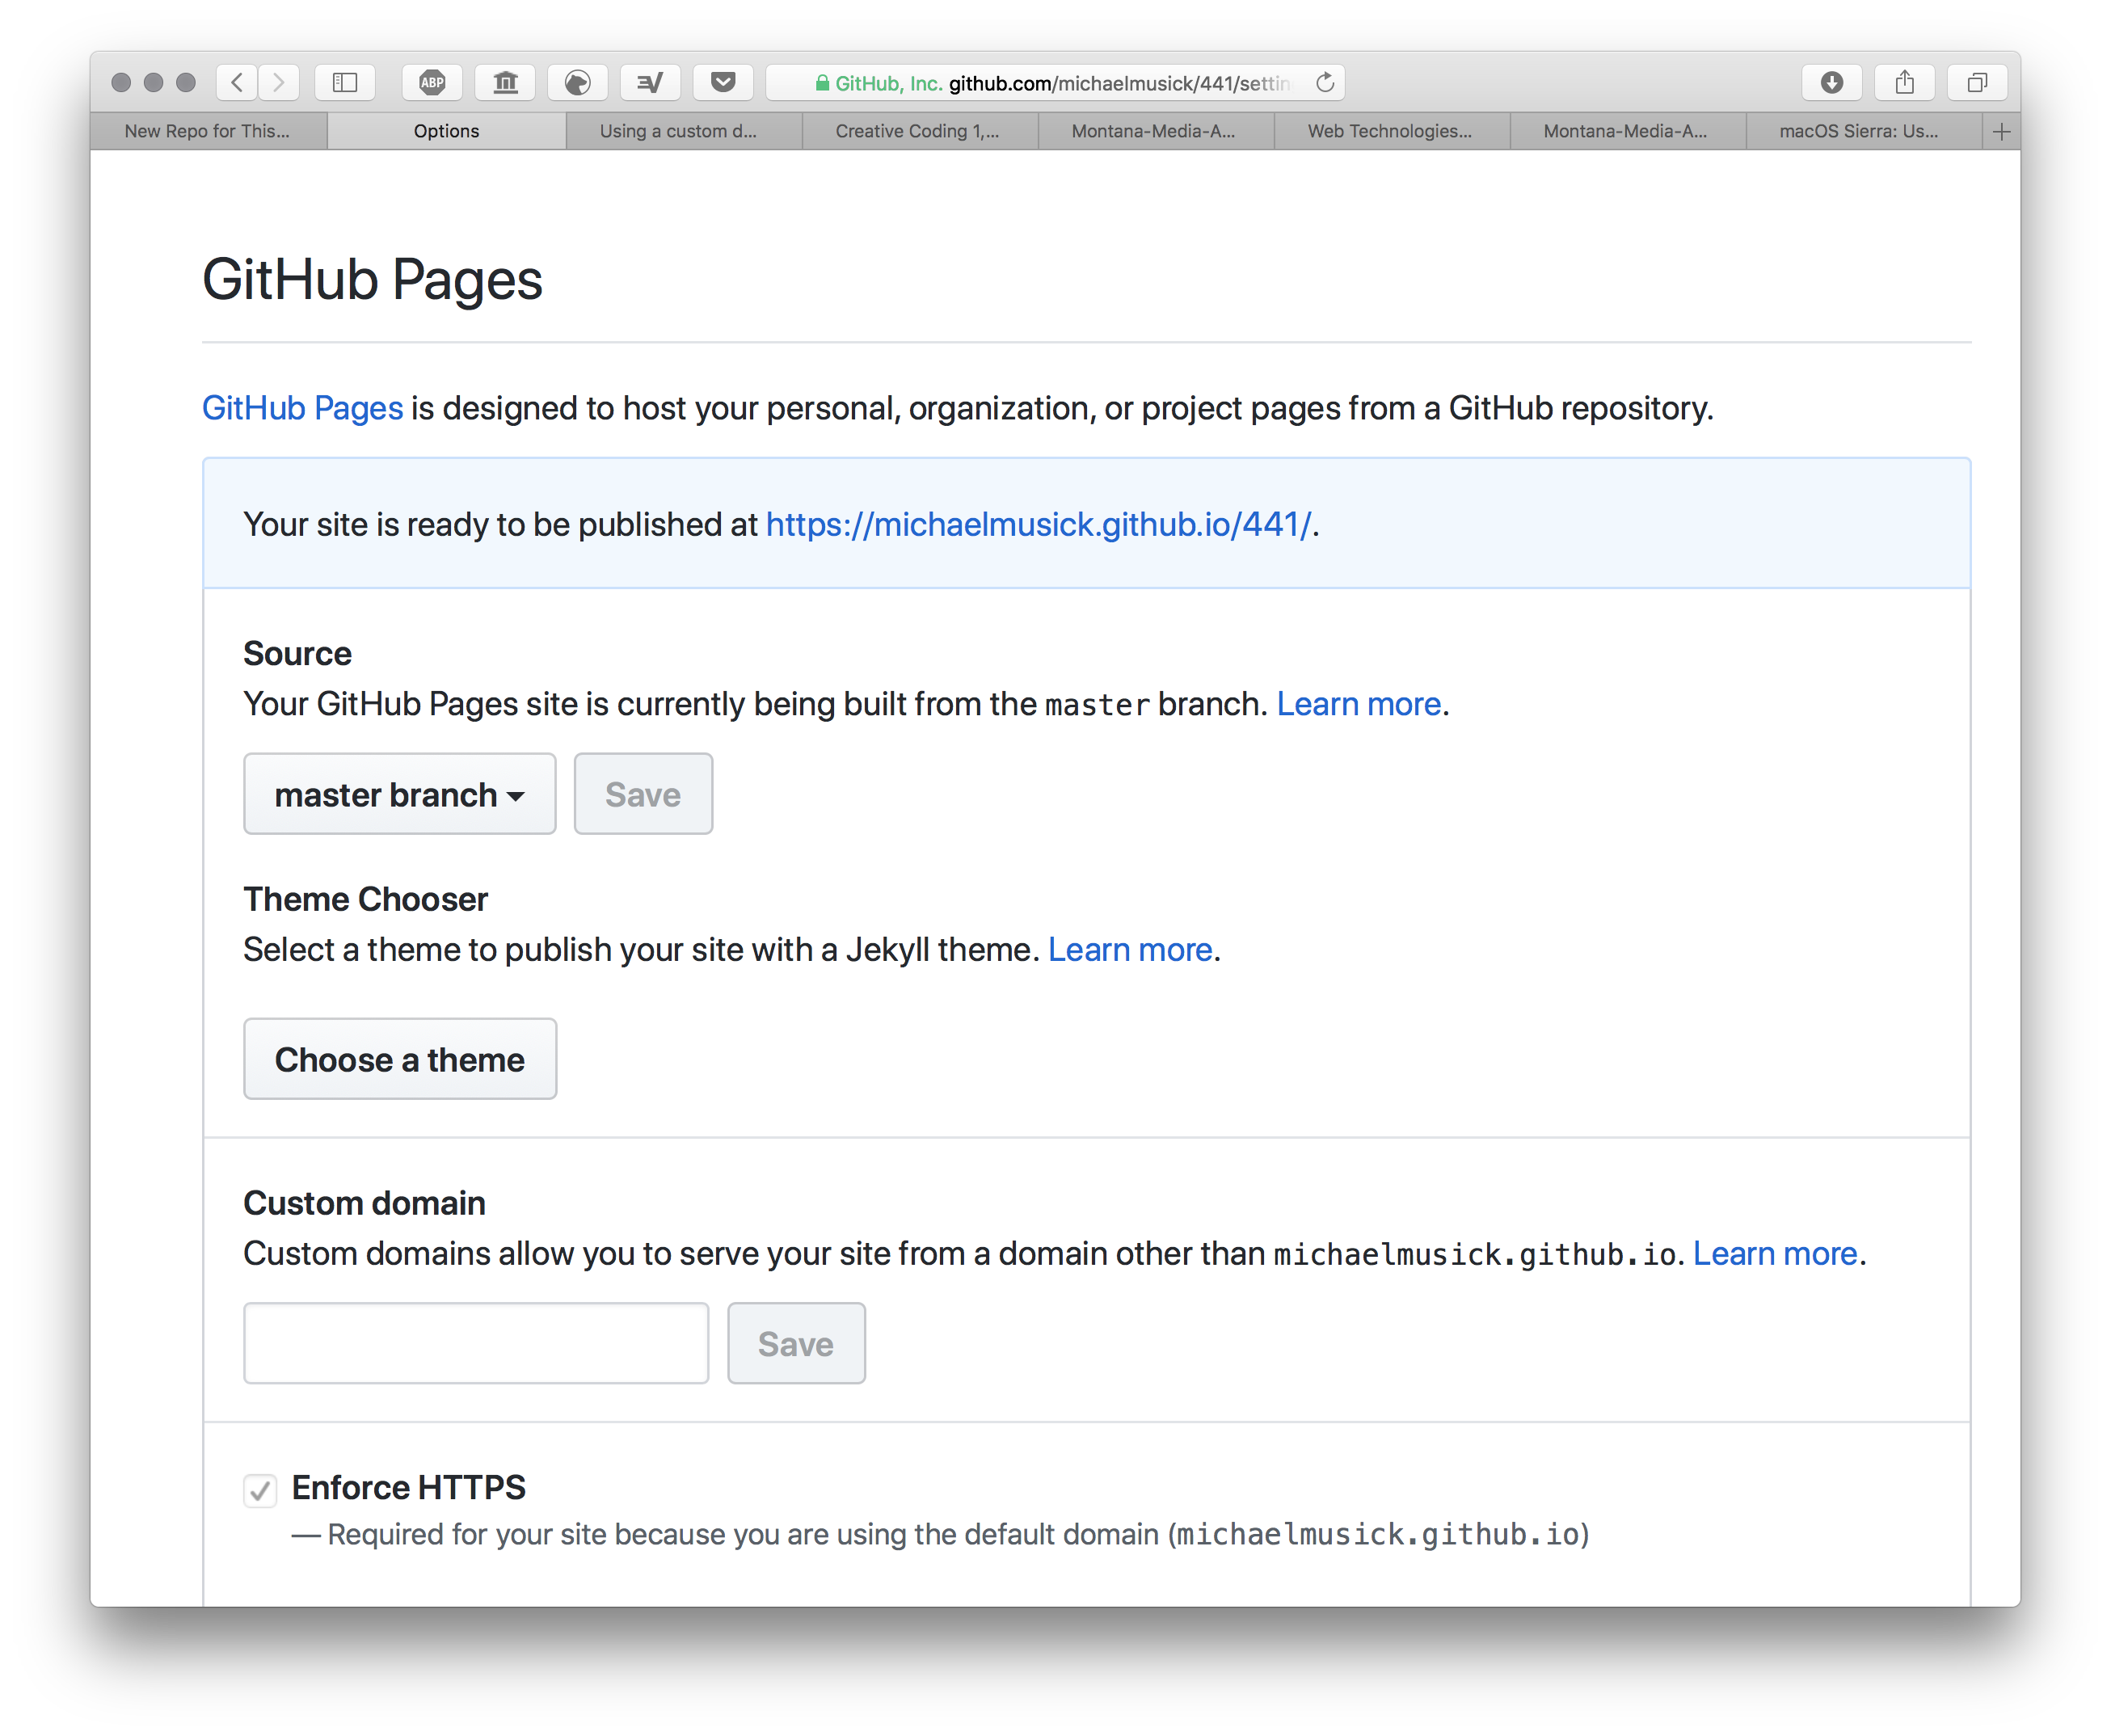Click the red close window button
The image size is (2111, 1736).
(121, 82)
